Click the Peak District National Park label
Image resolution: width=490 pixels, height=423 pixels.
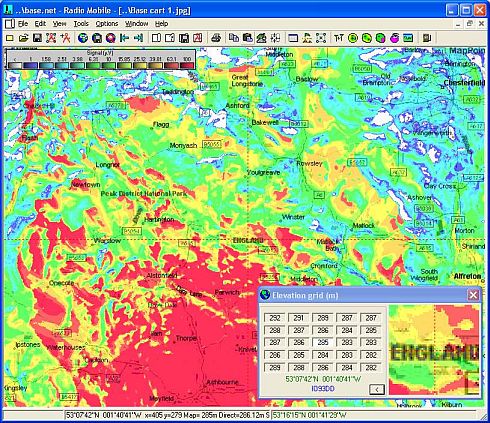pos(144,194)
